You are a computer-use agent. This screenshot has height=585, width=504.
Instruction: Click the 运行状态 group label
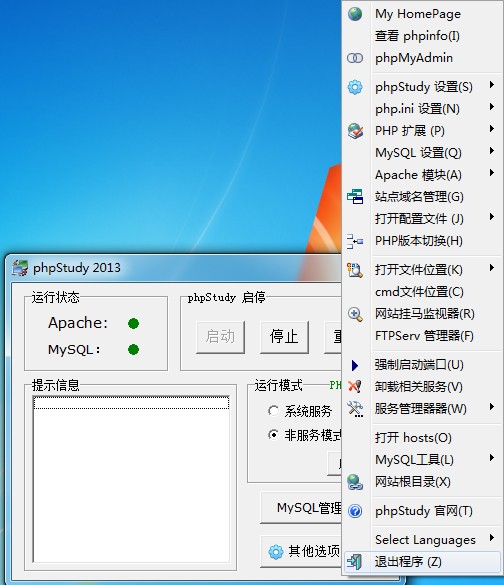pyautogui.click(x=56, y=297)
